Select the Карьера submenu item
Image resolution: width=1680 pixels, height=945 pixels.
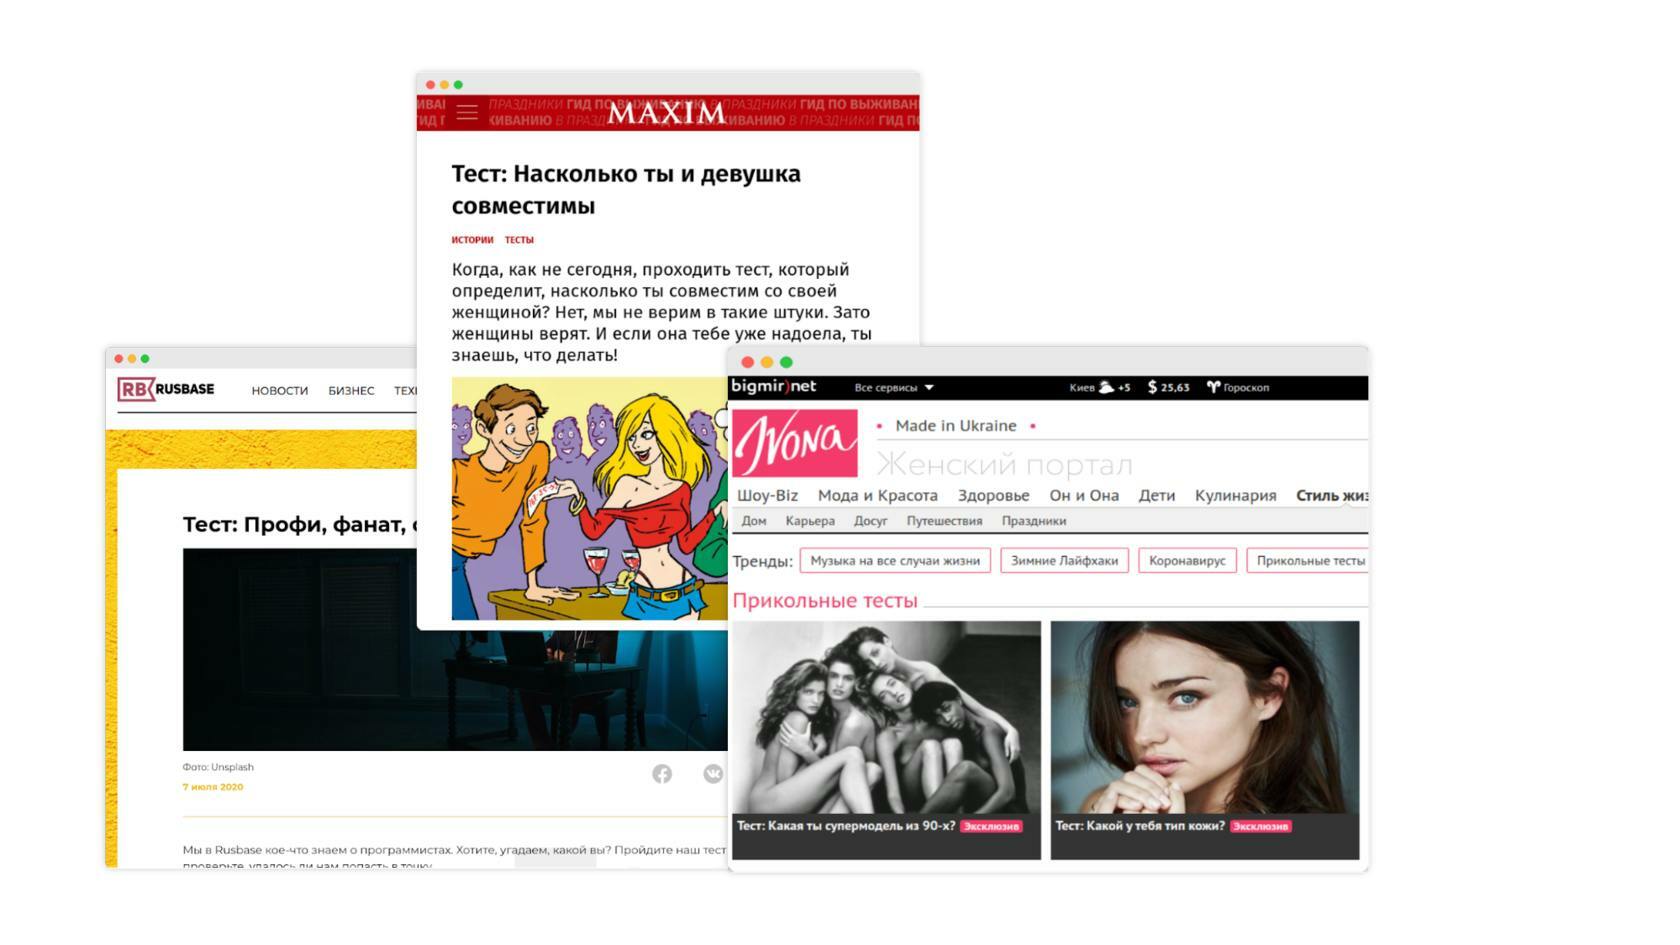click(810, 521)
